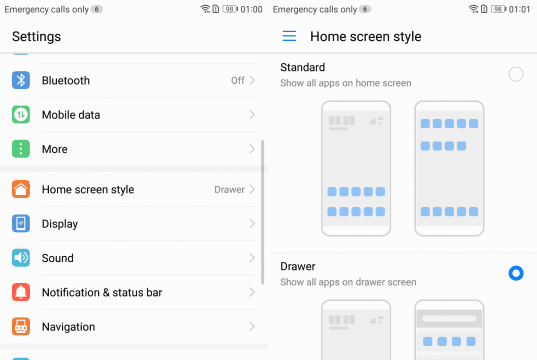Tap notification count badge in left status bar
537x360 pixels.
[x=97, y=9]
